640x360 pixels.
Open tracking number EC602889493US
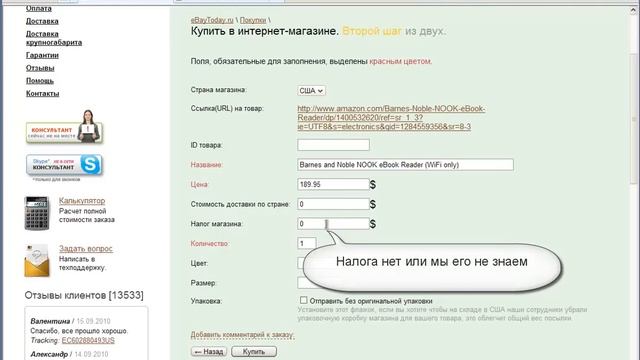pyautogui.click(x=88, y=340)
